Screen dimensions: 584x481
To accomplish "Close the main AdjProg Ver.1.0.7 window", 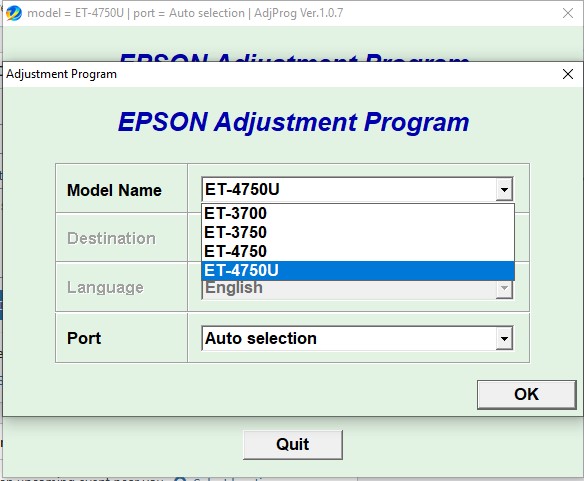I will click(568, 13).
